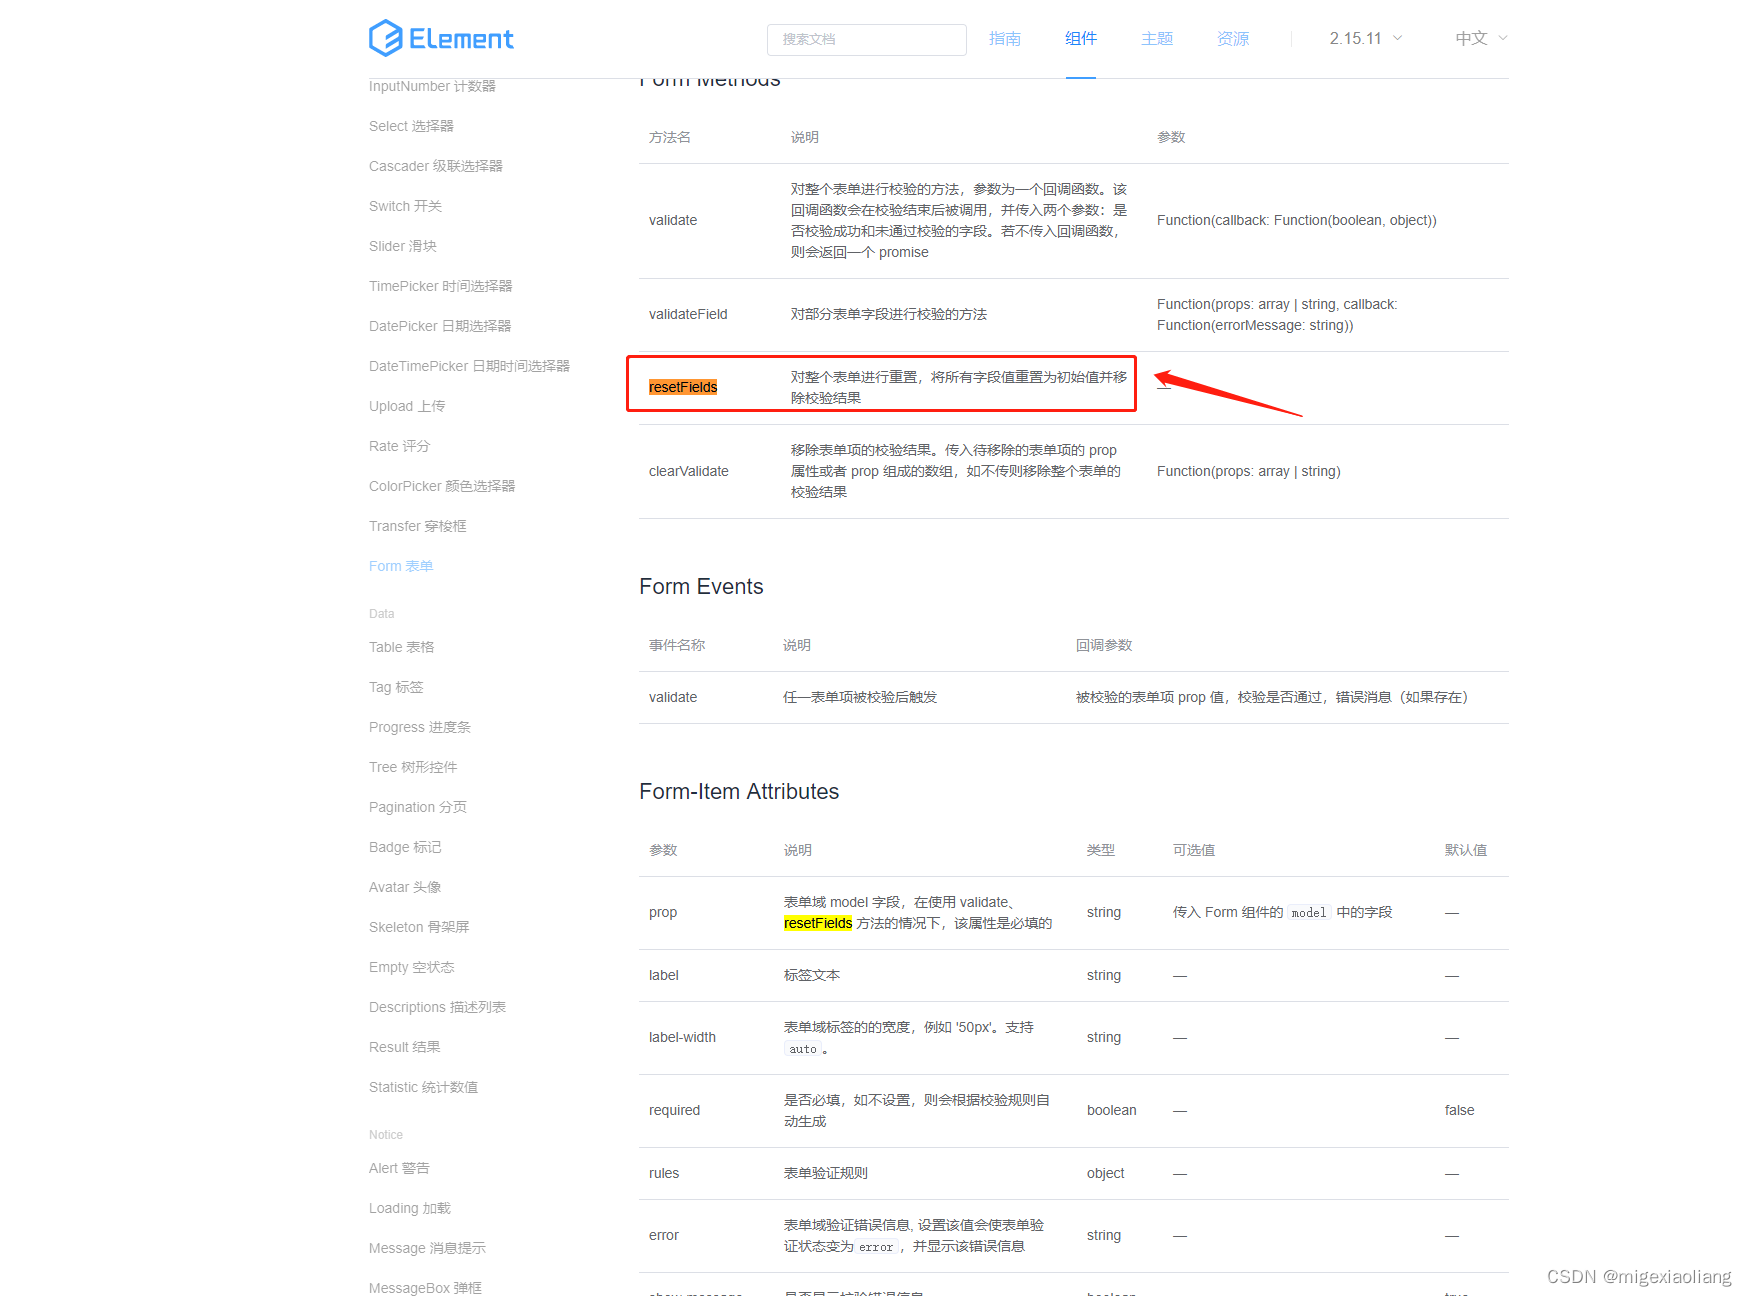1747x1296 pixels.
Task: Focus the 搜索文档 search box
Action: coord(866,39)
